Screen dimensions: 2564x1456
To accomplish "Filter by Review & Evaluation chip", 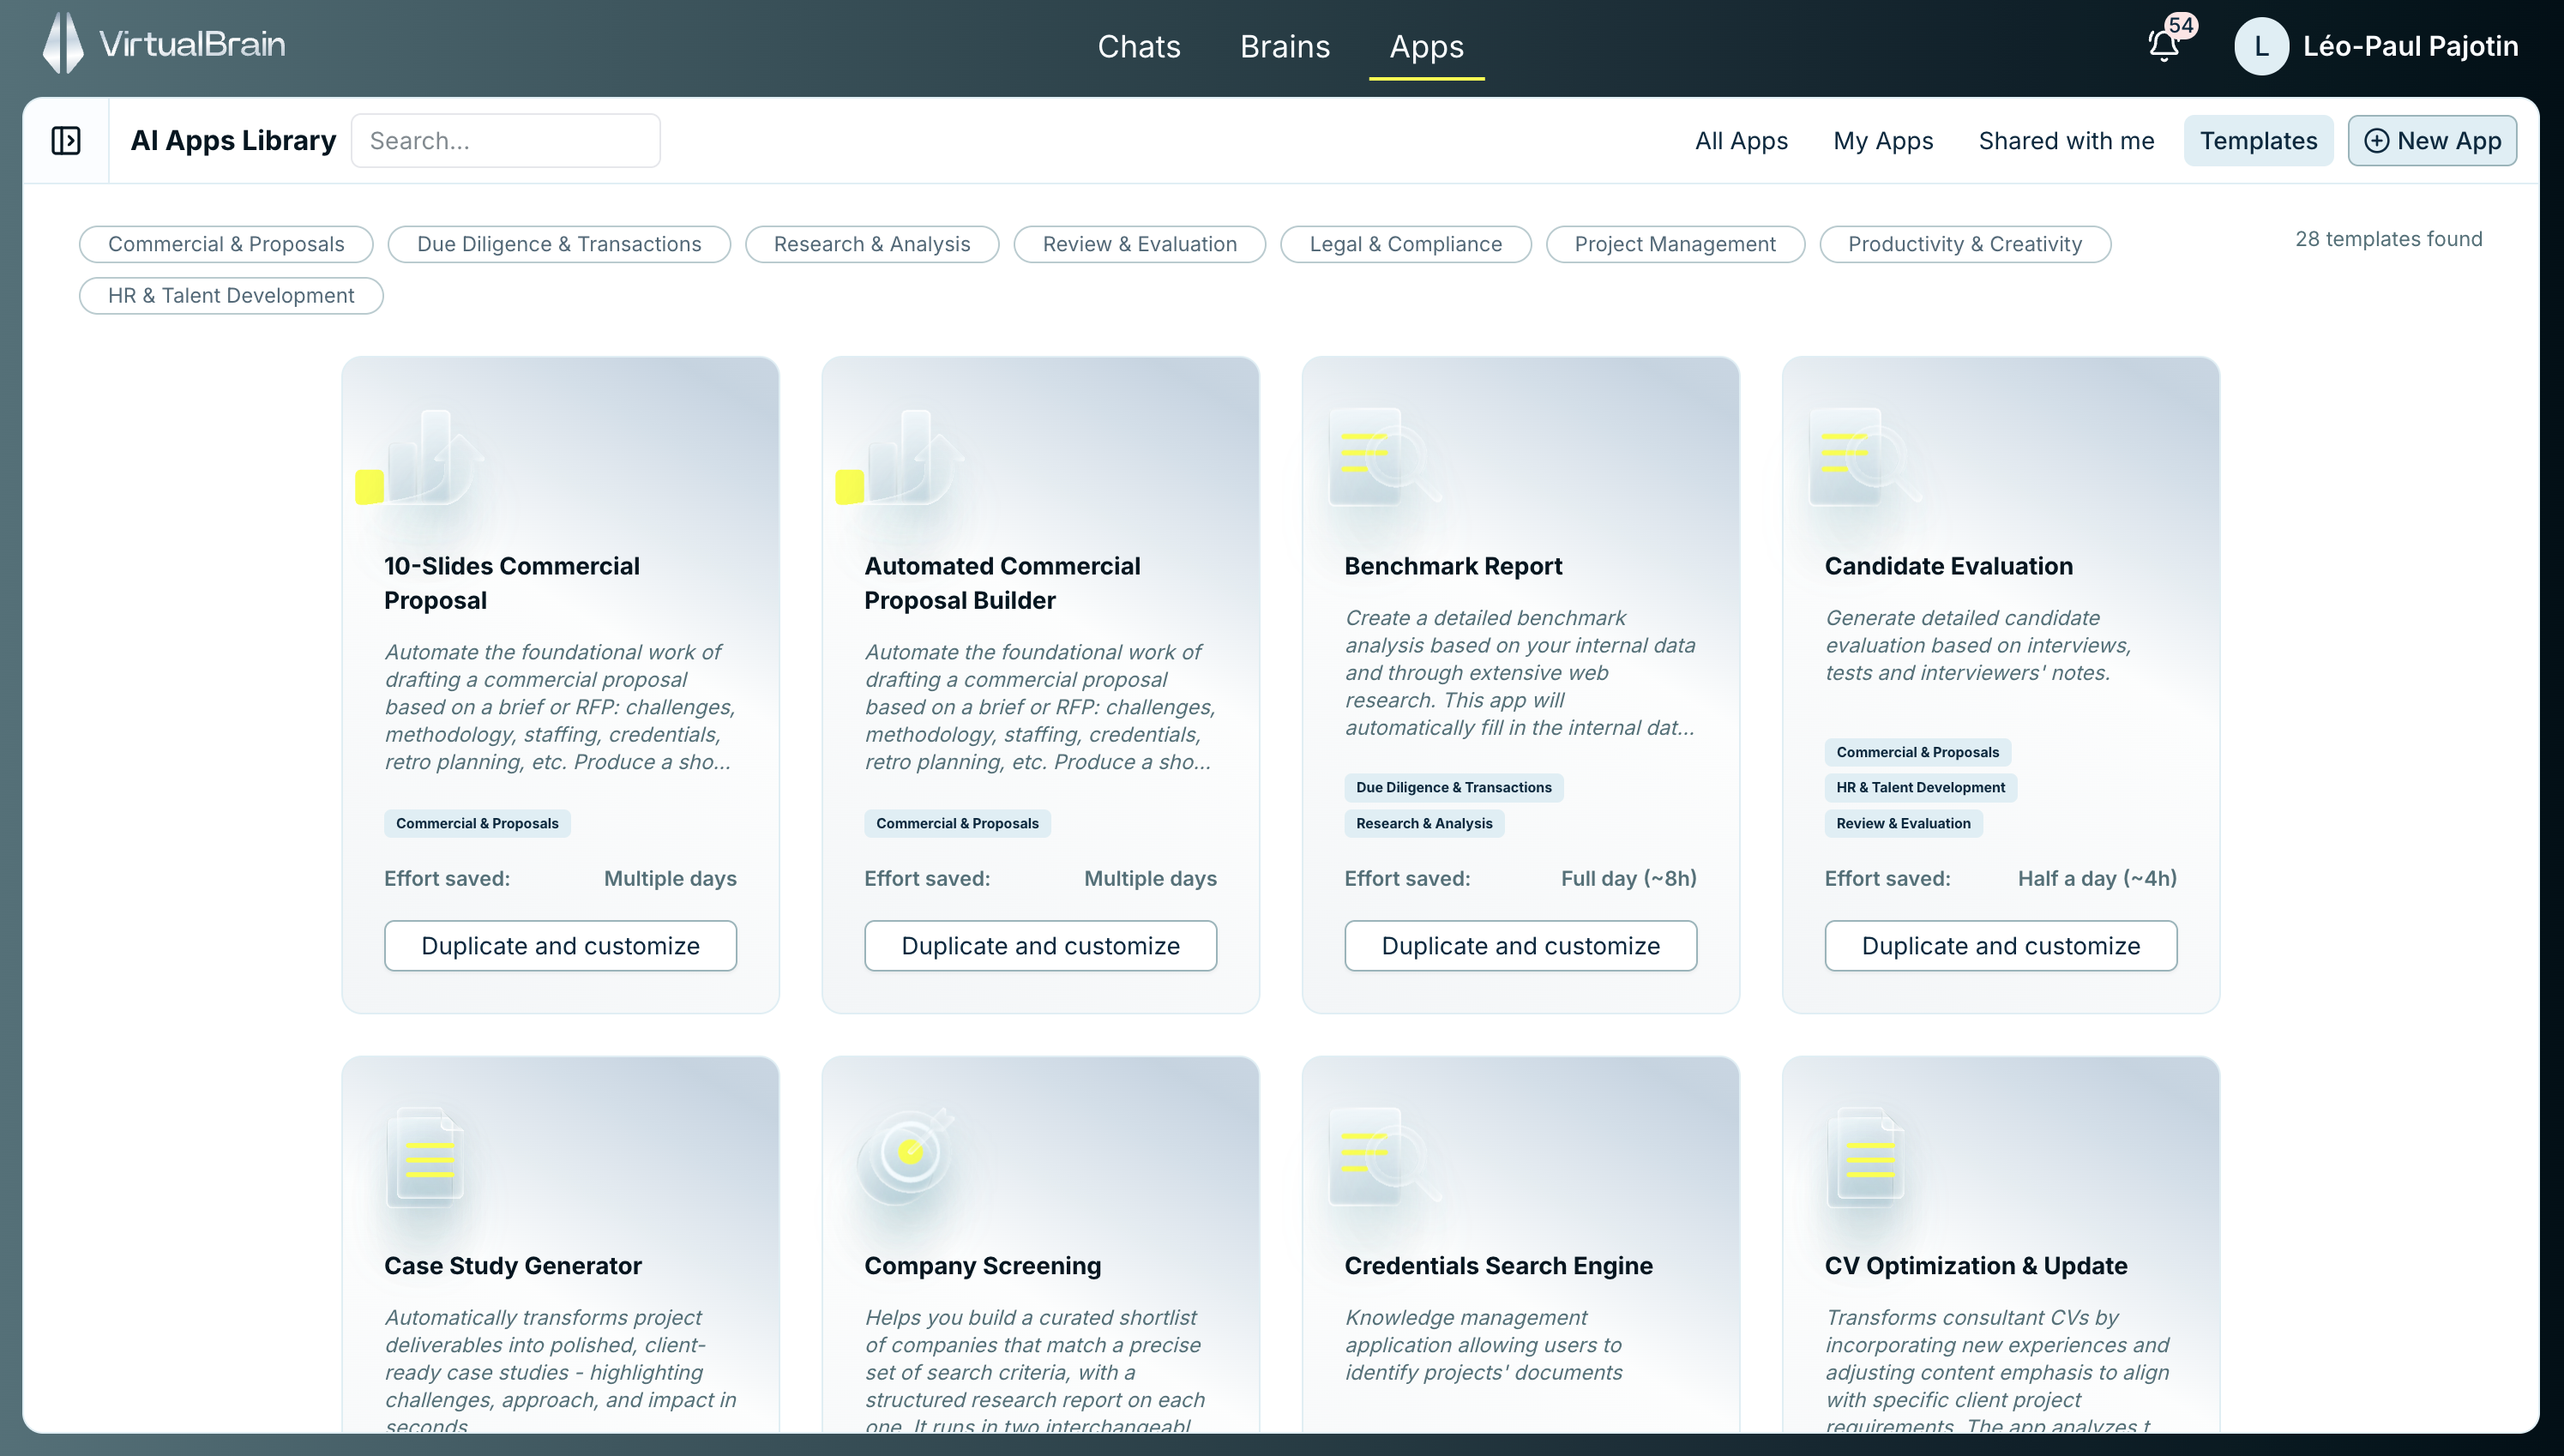I will click(1140, 244).
